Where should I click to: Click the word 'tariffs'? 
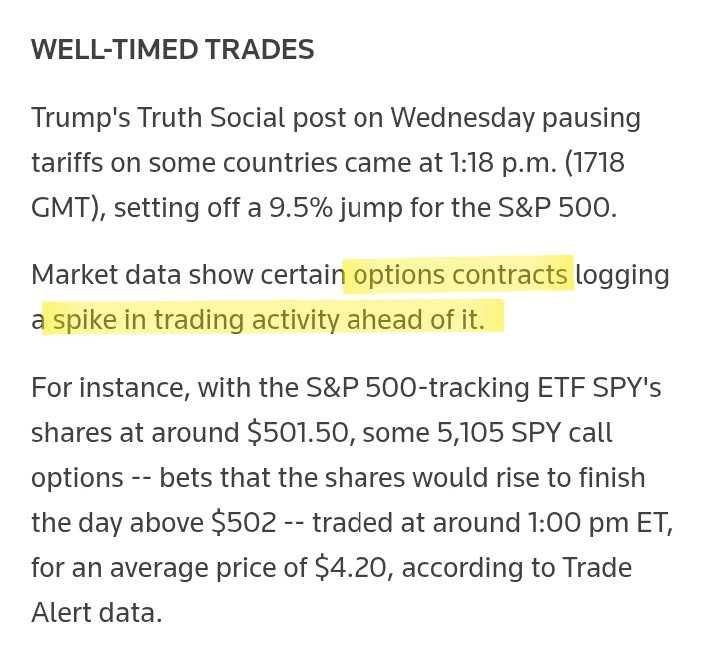67,163
